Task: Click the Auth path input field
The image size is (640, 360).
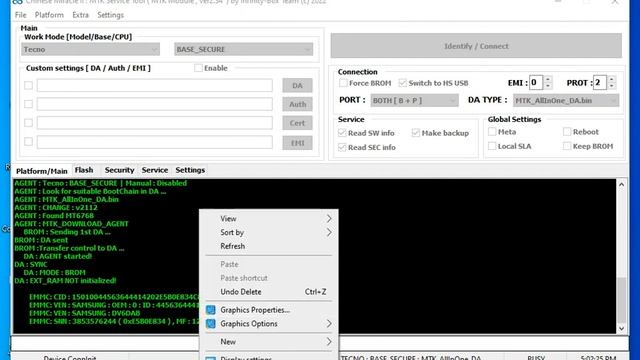Action: point(155,104)
